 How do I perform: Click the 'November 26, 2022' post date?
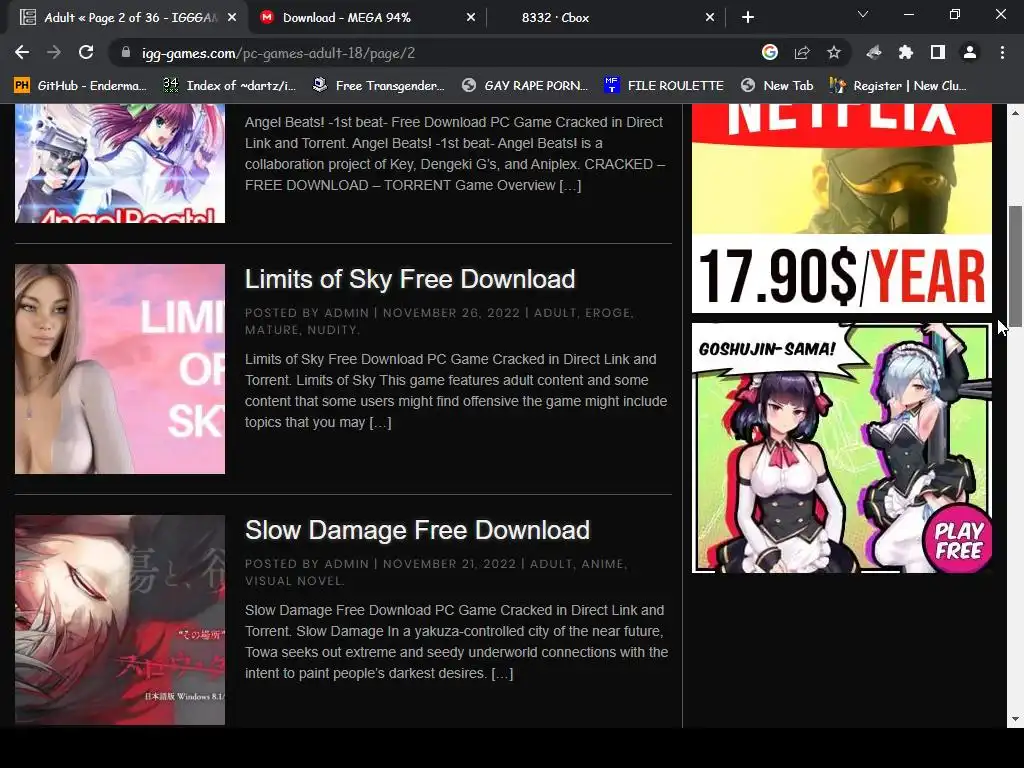[451, 313]
